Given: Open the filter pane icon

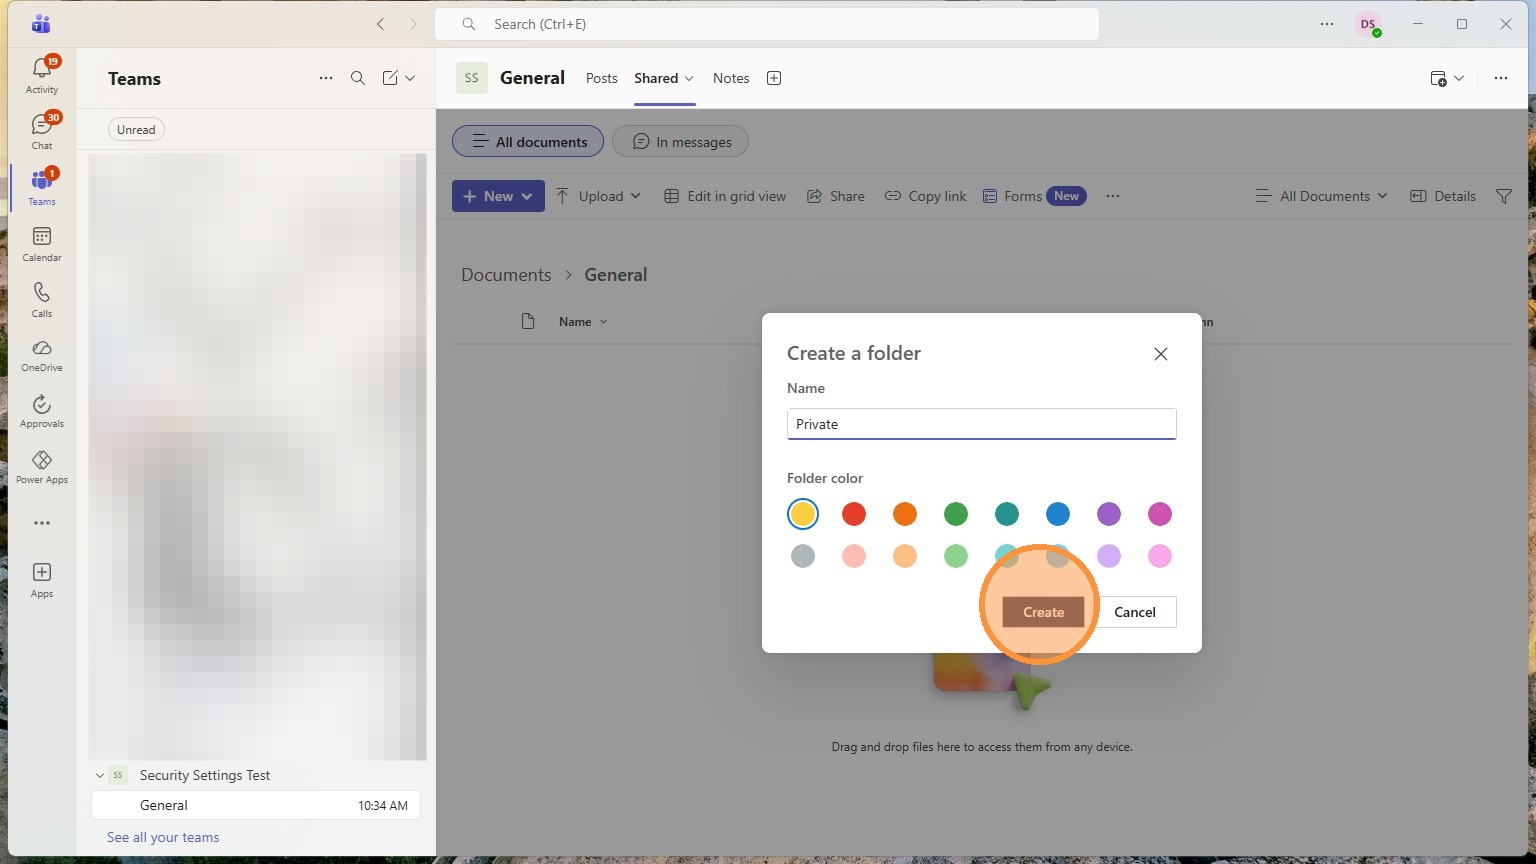Looking at the screenshot, I should tap(1504, 196).
